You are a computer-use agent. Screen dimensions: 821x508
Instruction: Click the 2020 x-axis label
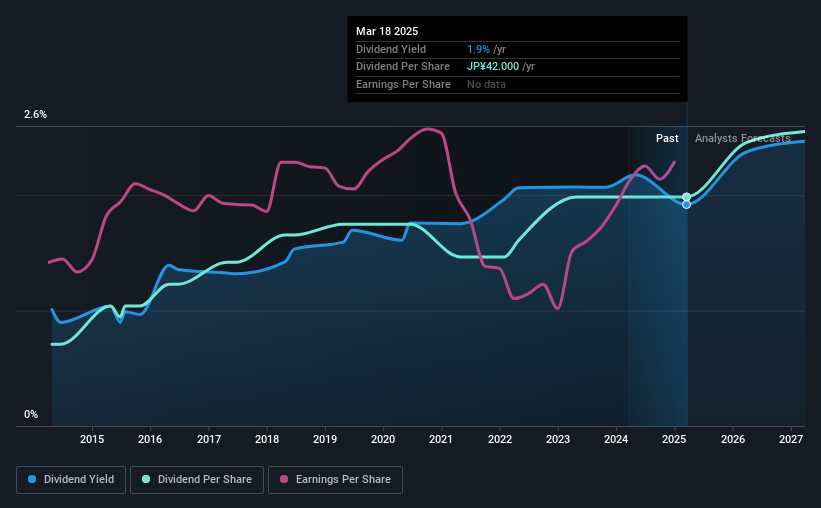click(x=383, y=439)
